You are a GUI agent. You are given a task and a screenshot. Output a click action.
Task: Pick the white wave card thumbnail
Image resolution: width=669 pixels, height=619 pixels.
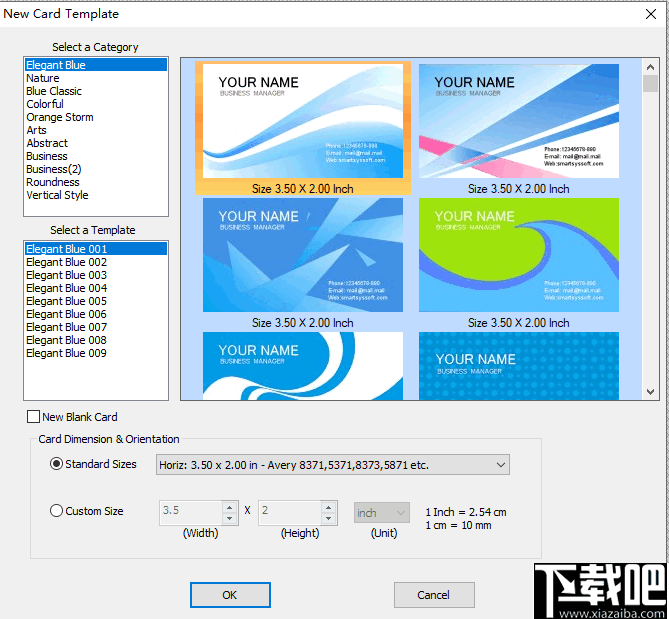(x=303, y=121)
